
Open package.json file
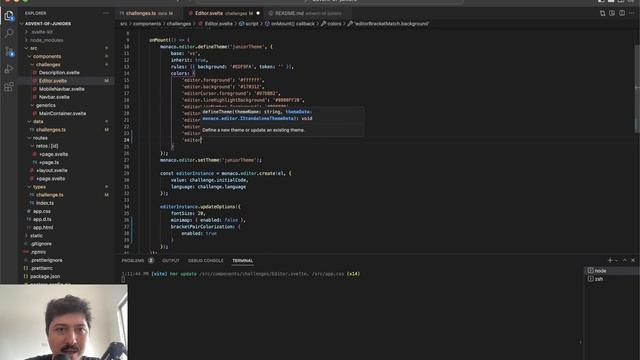45,277
